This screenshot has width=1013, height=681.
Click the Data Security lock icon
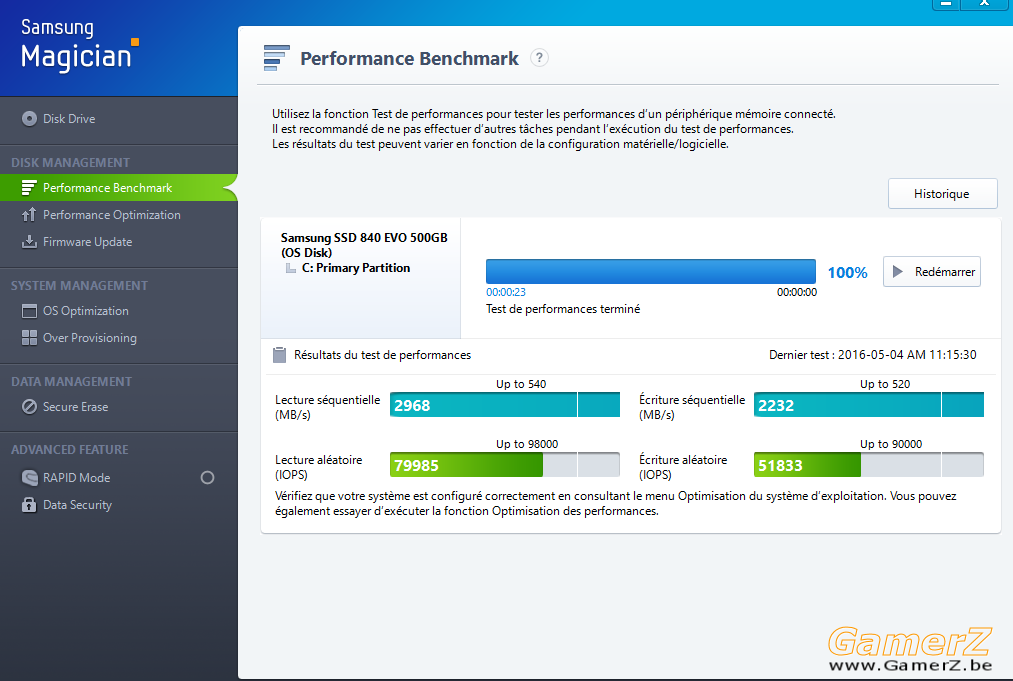tap(29, 505)
